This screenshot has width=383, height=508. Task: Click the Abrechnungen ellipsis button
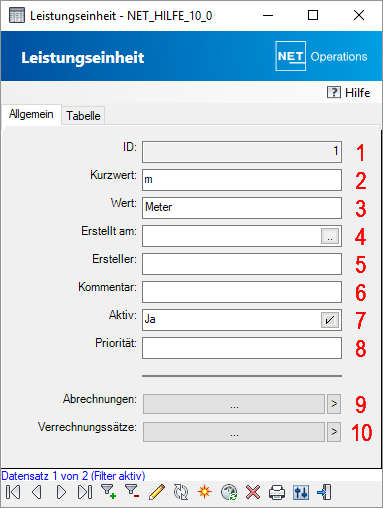click(x=234, y=404)
